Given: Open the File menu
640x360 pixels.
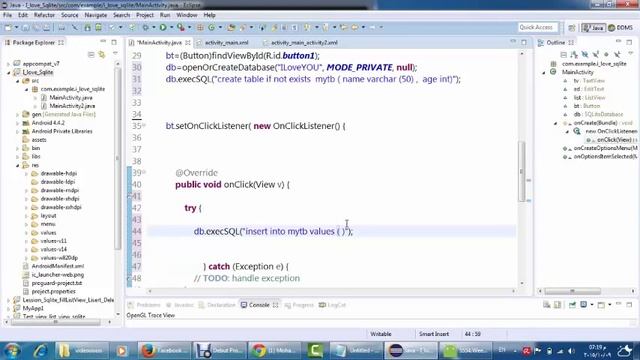Looking at the screenshot, I should pyautogui.click(x=7, y=15).
